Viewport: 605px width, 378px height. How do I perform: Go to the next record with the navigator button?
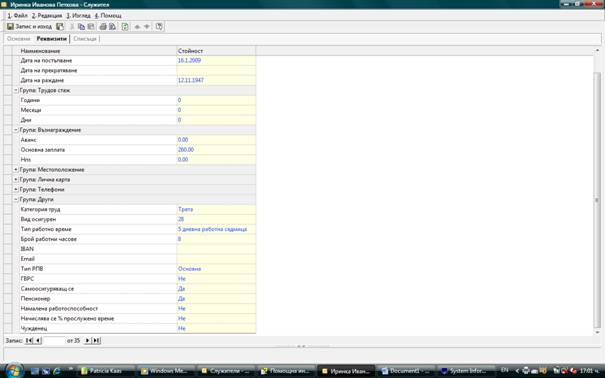[x=87, y=341]
